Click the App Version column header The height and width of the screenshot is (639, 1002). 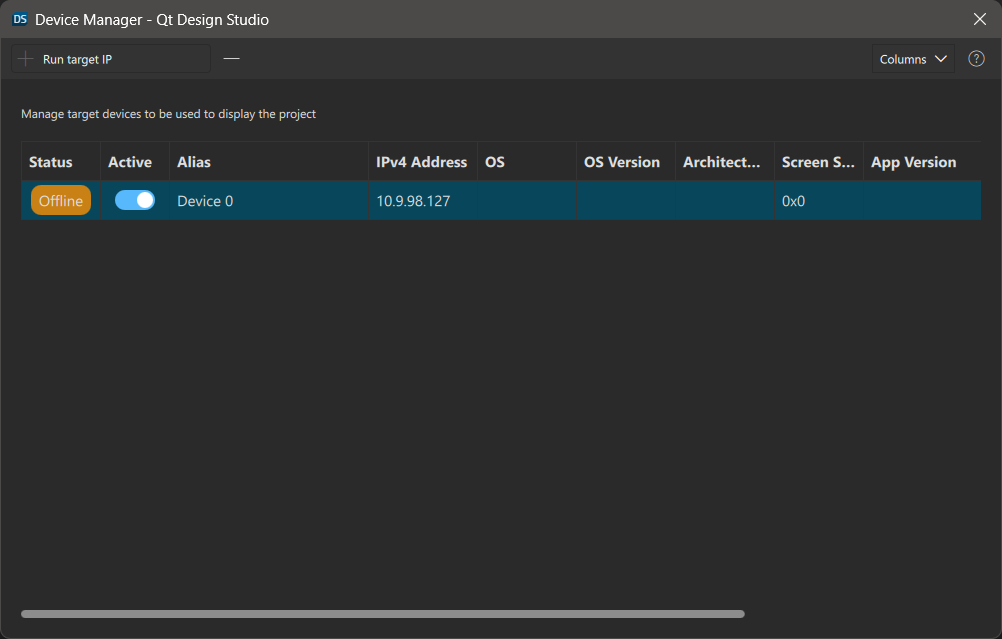click(x=922, y=162)
